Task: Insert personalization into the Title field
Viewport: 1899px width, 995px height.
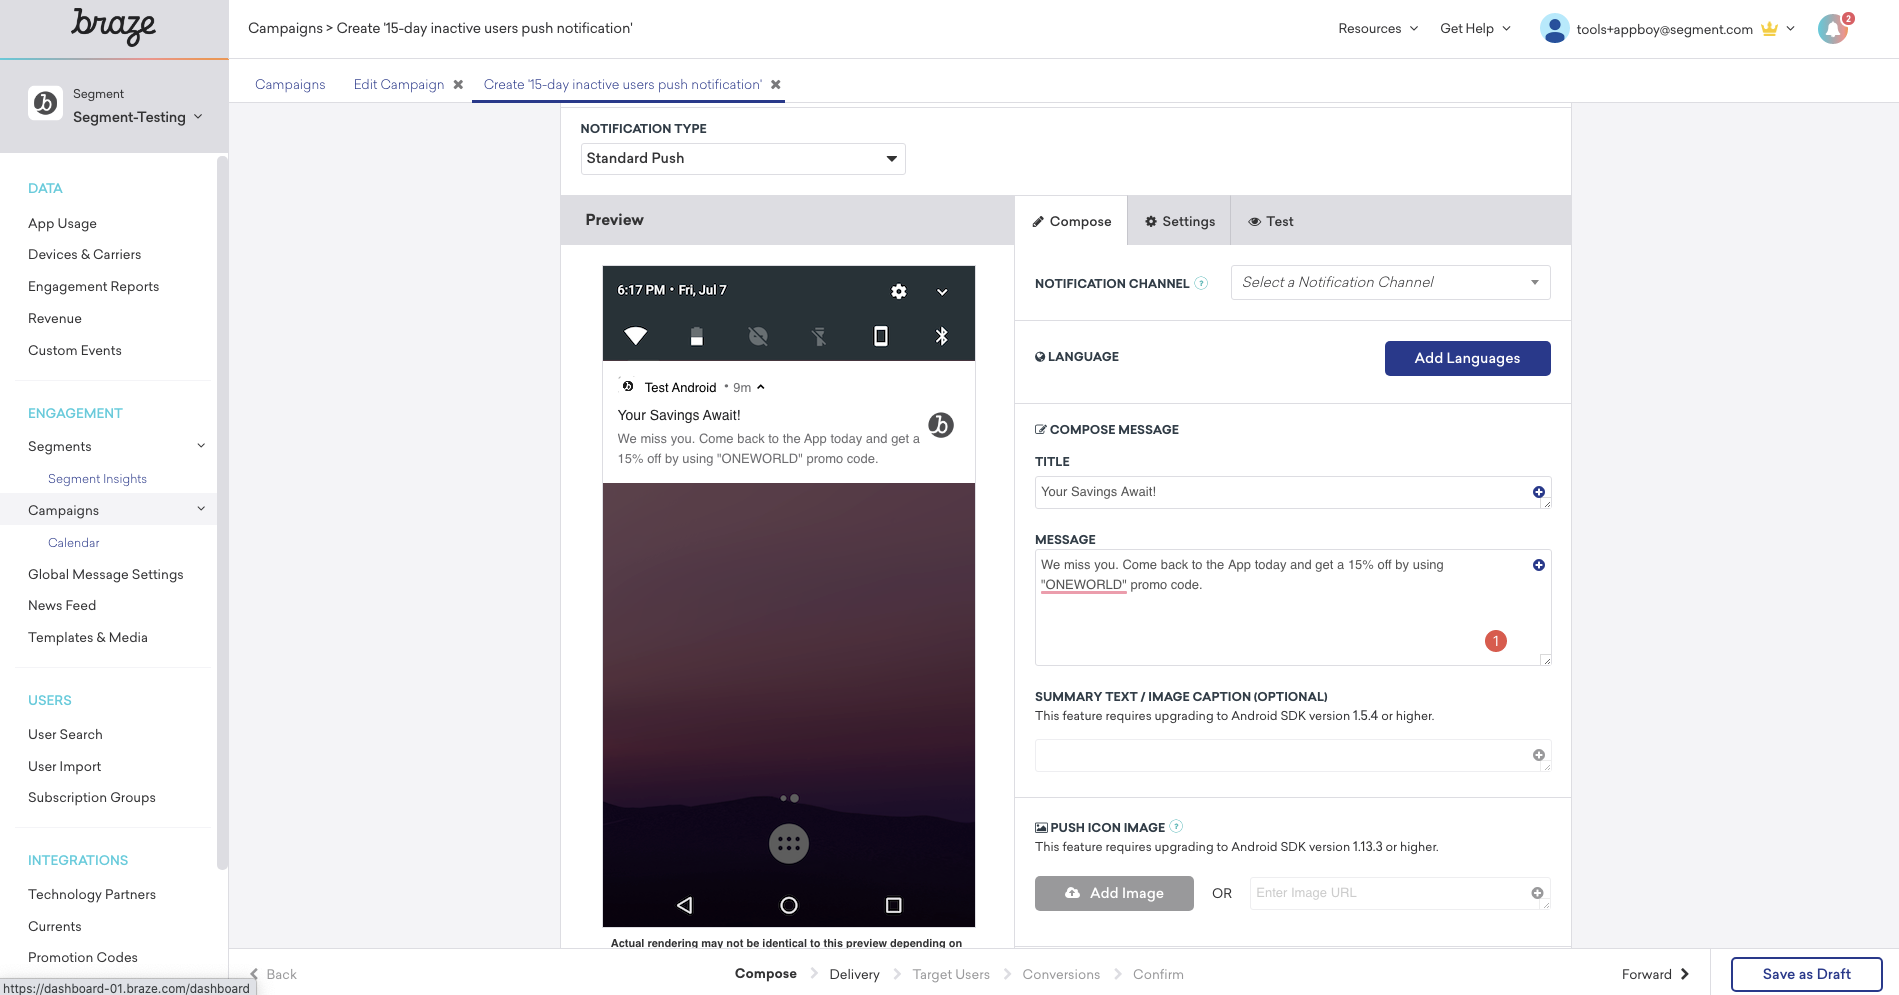Action: coord(1538,492)
